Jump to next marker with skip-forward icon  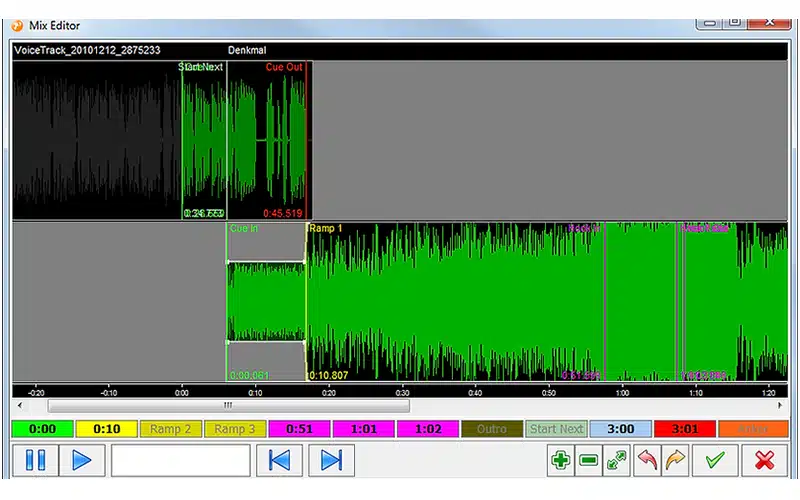coord(331,460)
